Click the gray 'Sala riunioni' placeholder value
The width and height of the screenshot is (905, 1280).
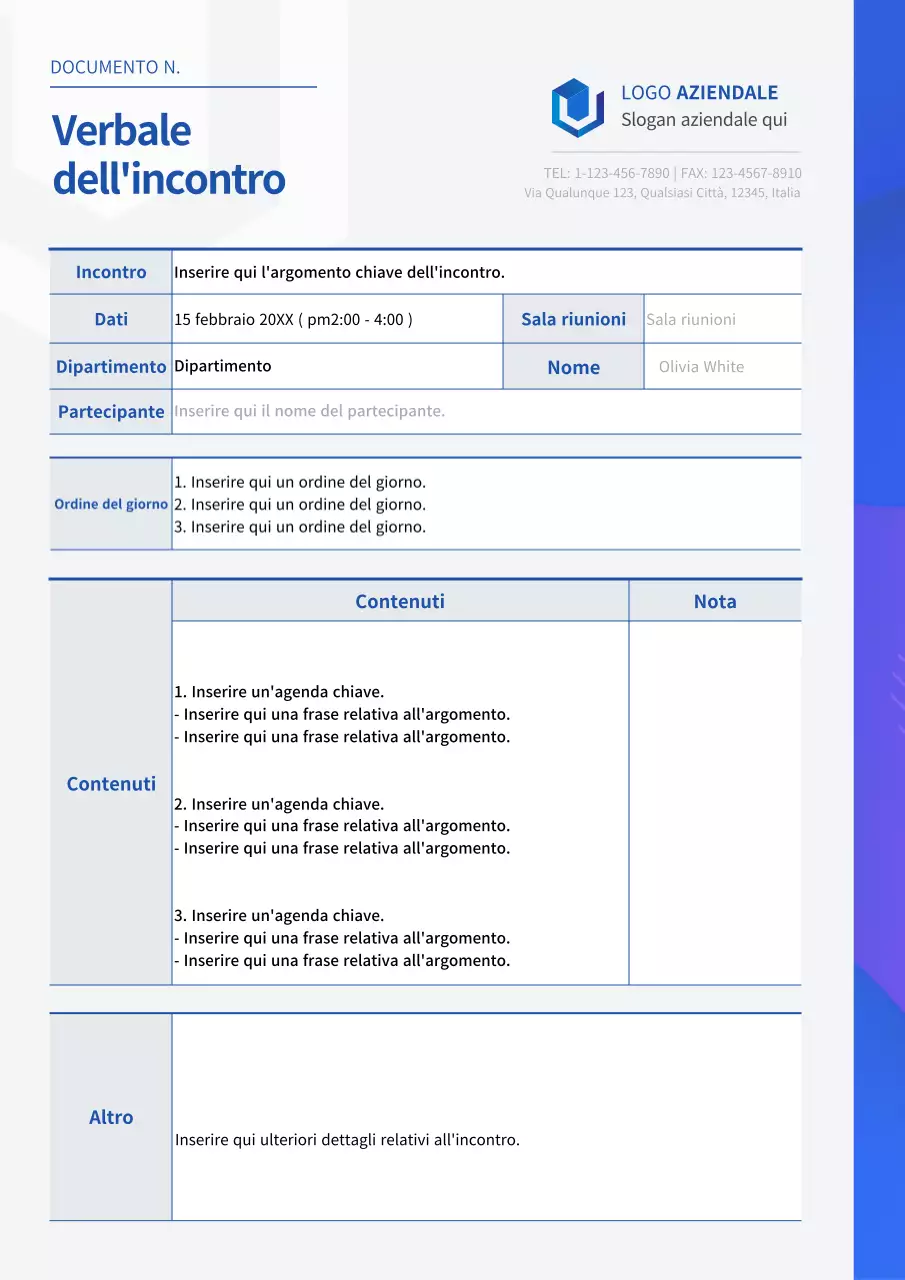tap(691, 320)
